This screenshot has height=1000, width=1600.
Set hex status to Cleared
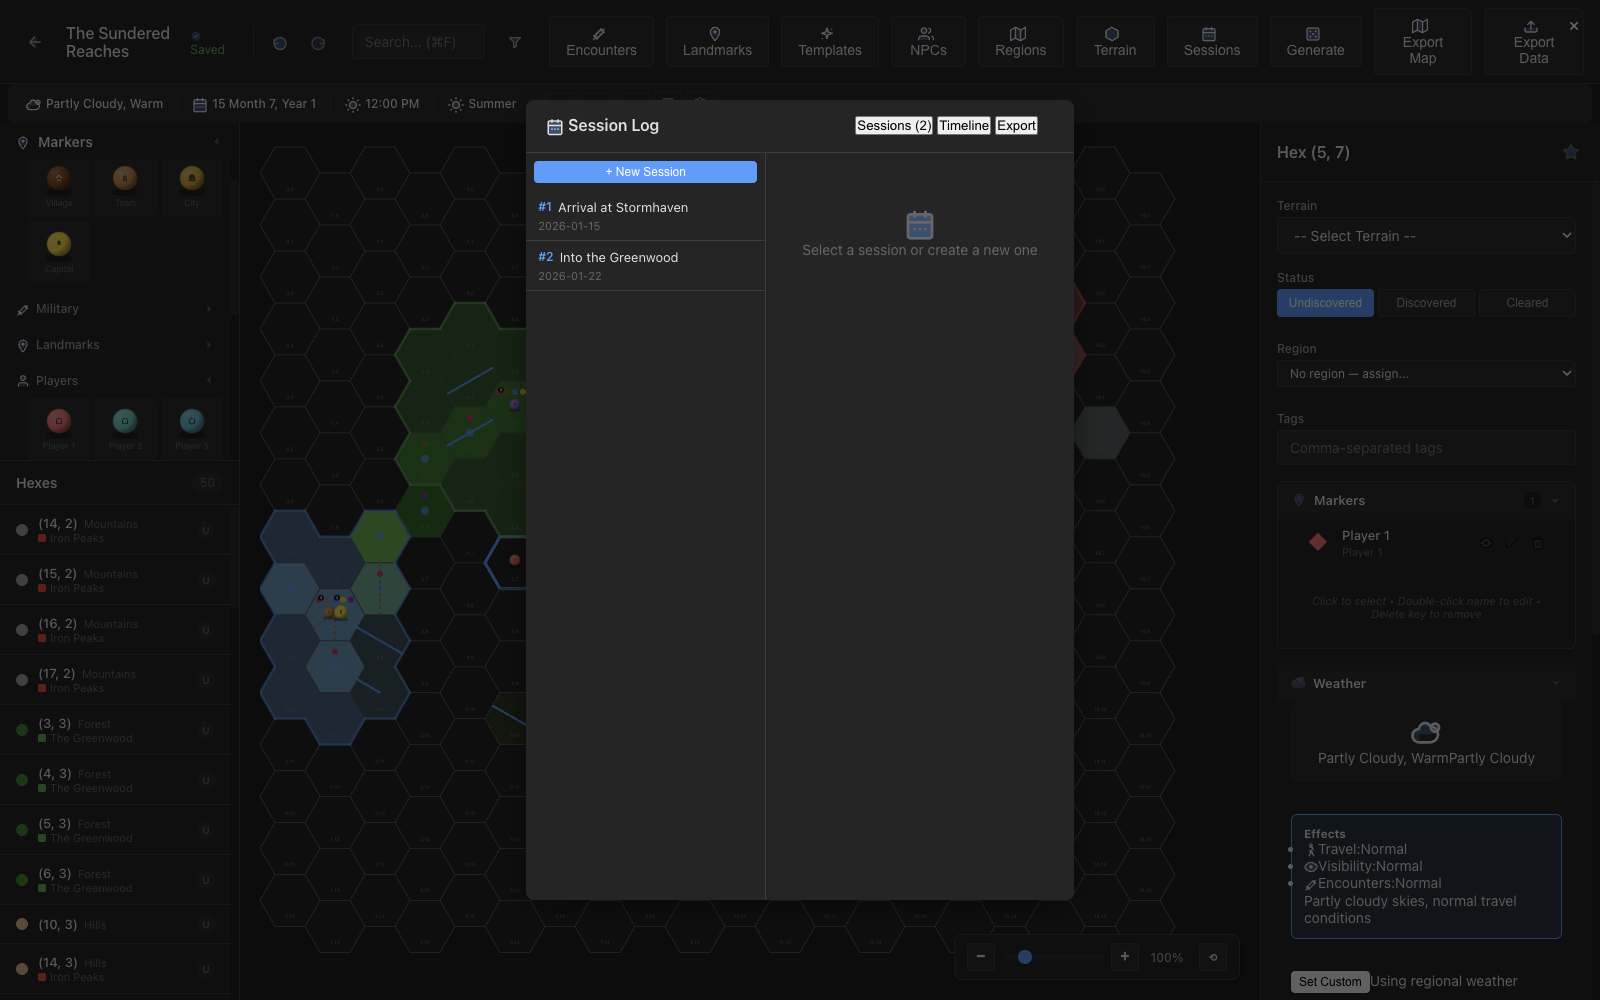pos(1527,303)
